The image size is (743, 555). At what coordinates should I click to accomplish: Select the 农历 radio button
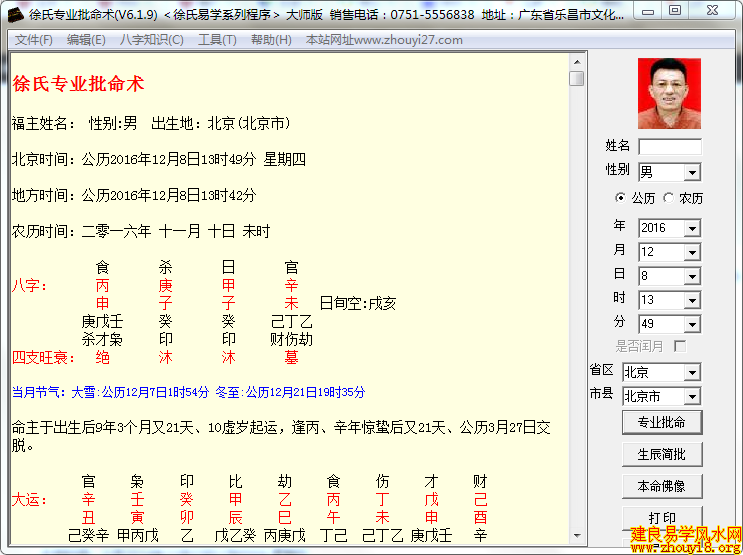(669, 198)
